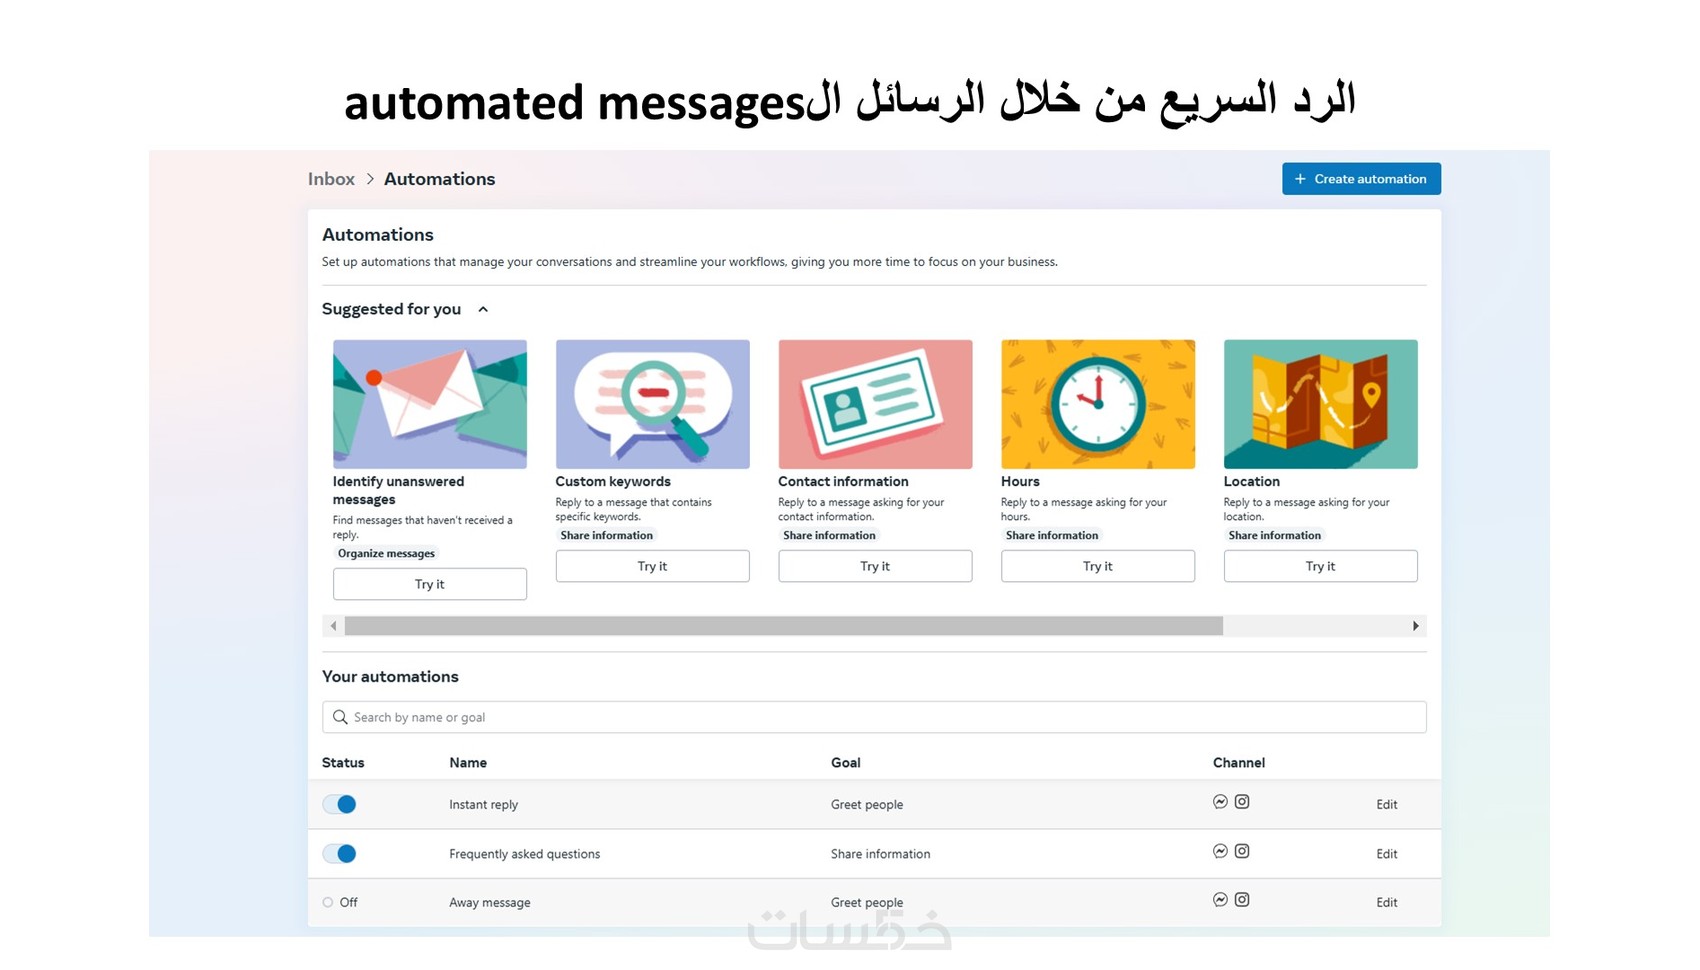Click the plus icon on Create automation
The image size is (1700, 970).
tap(1300, 179)
